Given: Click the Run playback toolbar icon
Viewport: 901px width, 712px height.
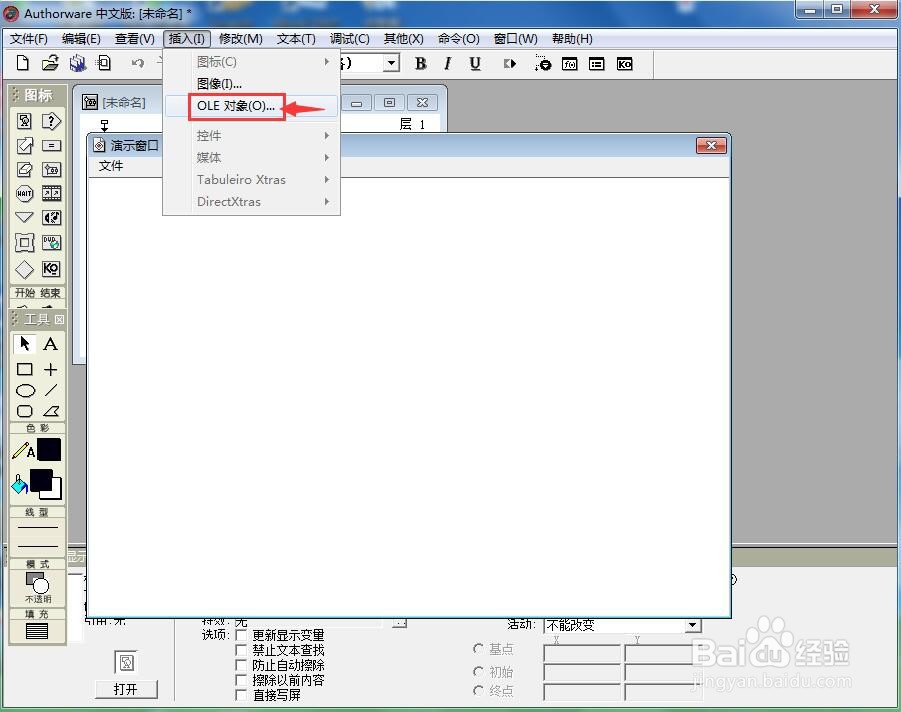Looking at the screenshot, I should (x=509, y=64).
